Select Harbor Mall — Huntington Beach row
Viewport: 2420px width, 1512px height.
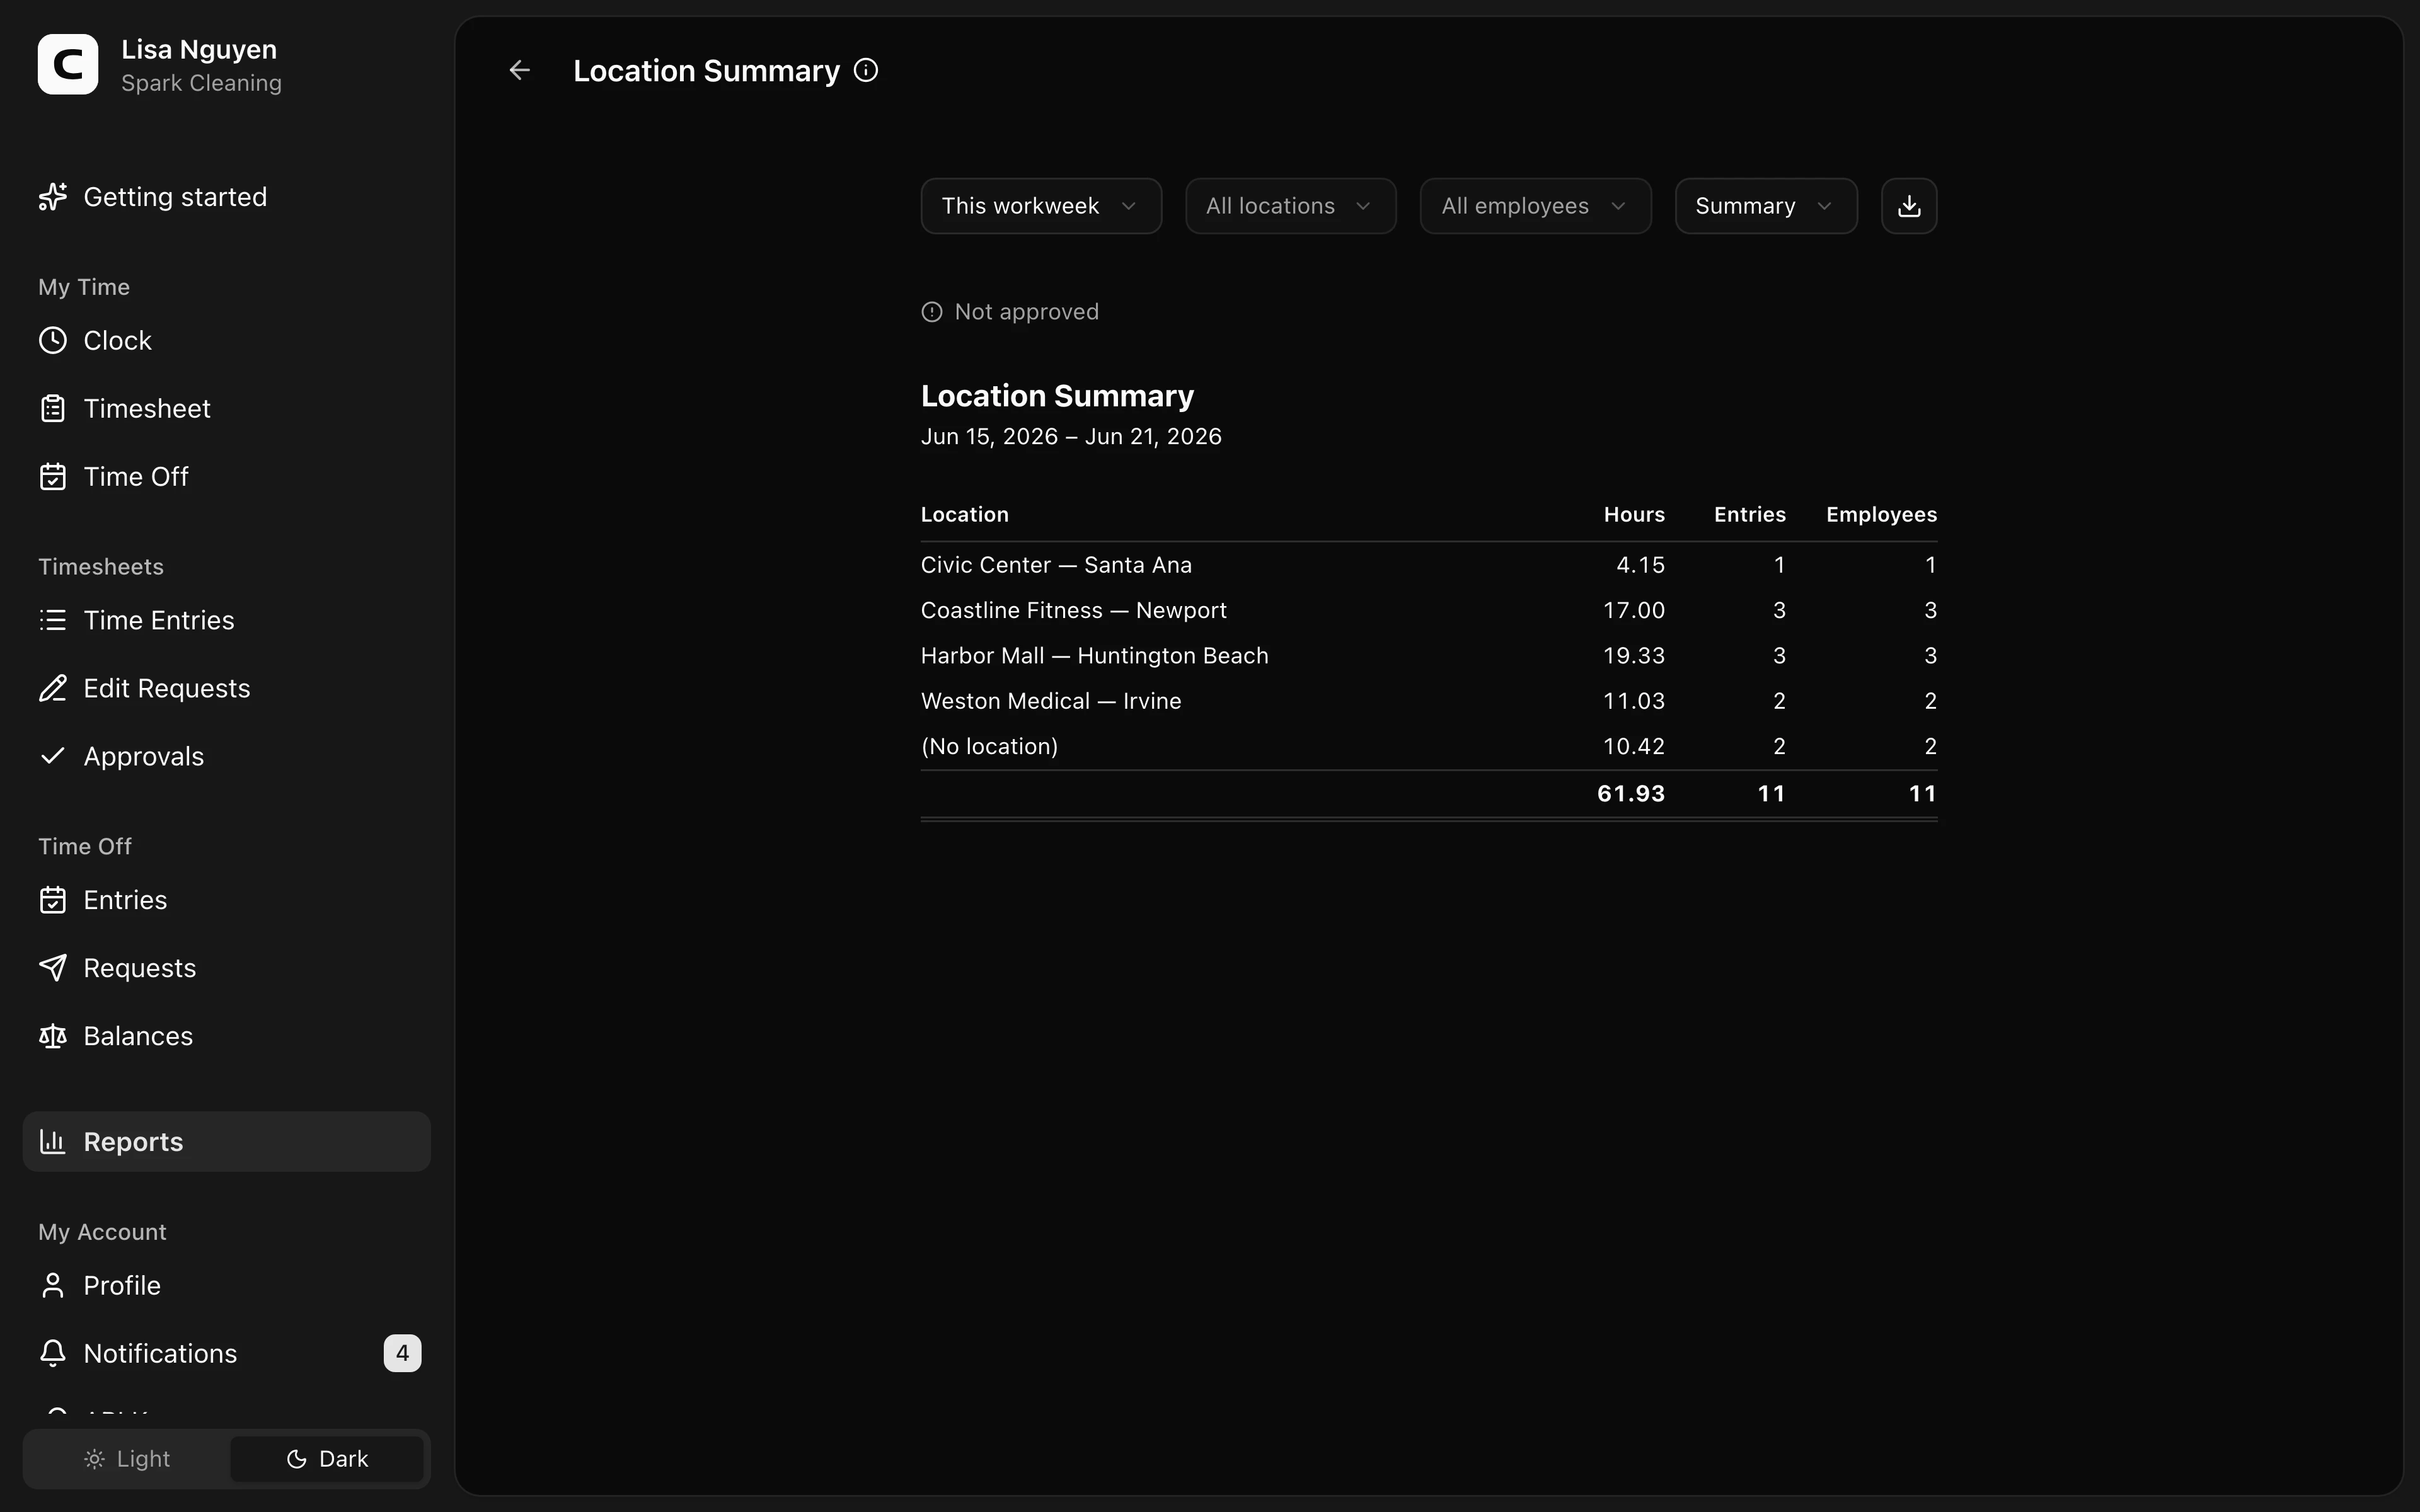point(1428,656)
